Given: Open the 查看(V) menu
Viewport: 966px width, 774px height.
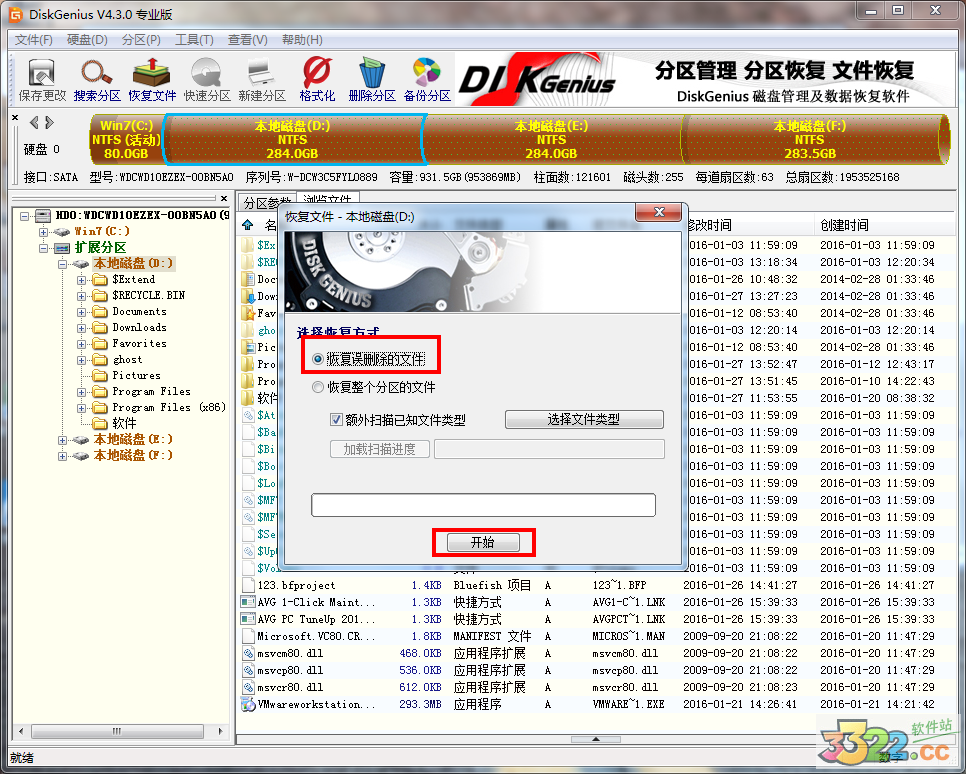Looking at the screenshot, I should pos(248,40).
